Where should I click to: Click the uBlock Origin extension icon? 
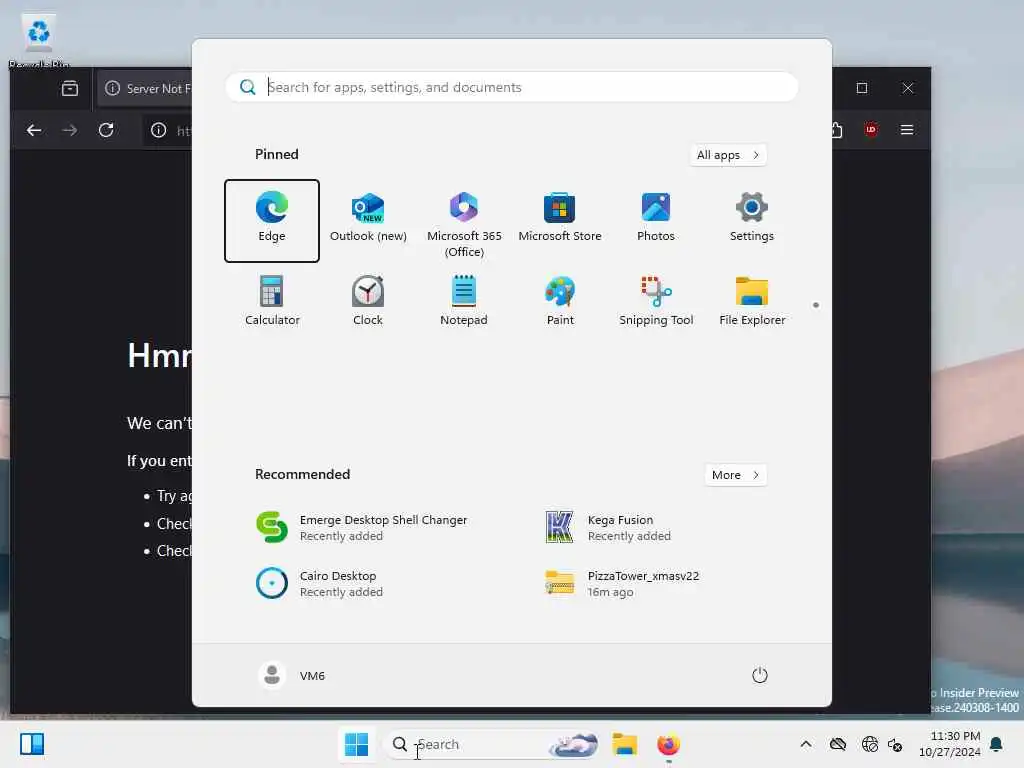click(x=871, y=130)
